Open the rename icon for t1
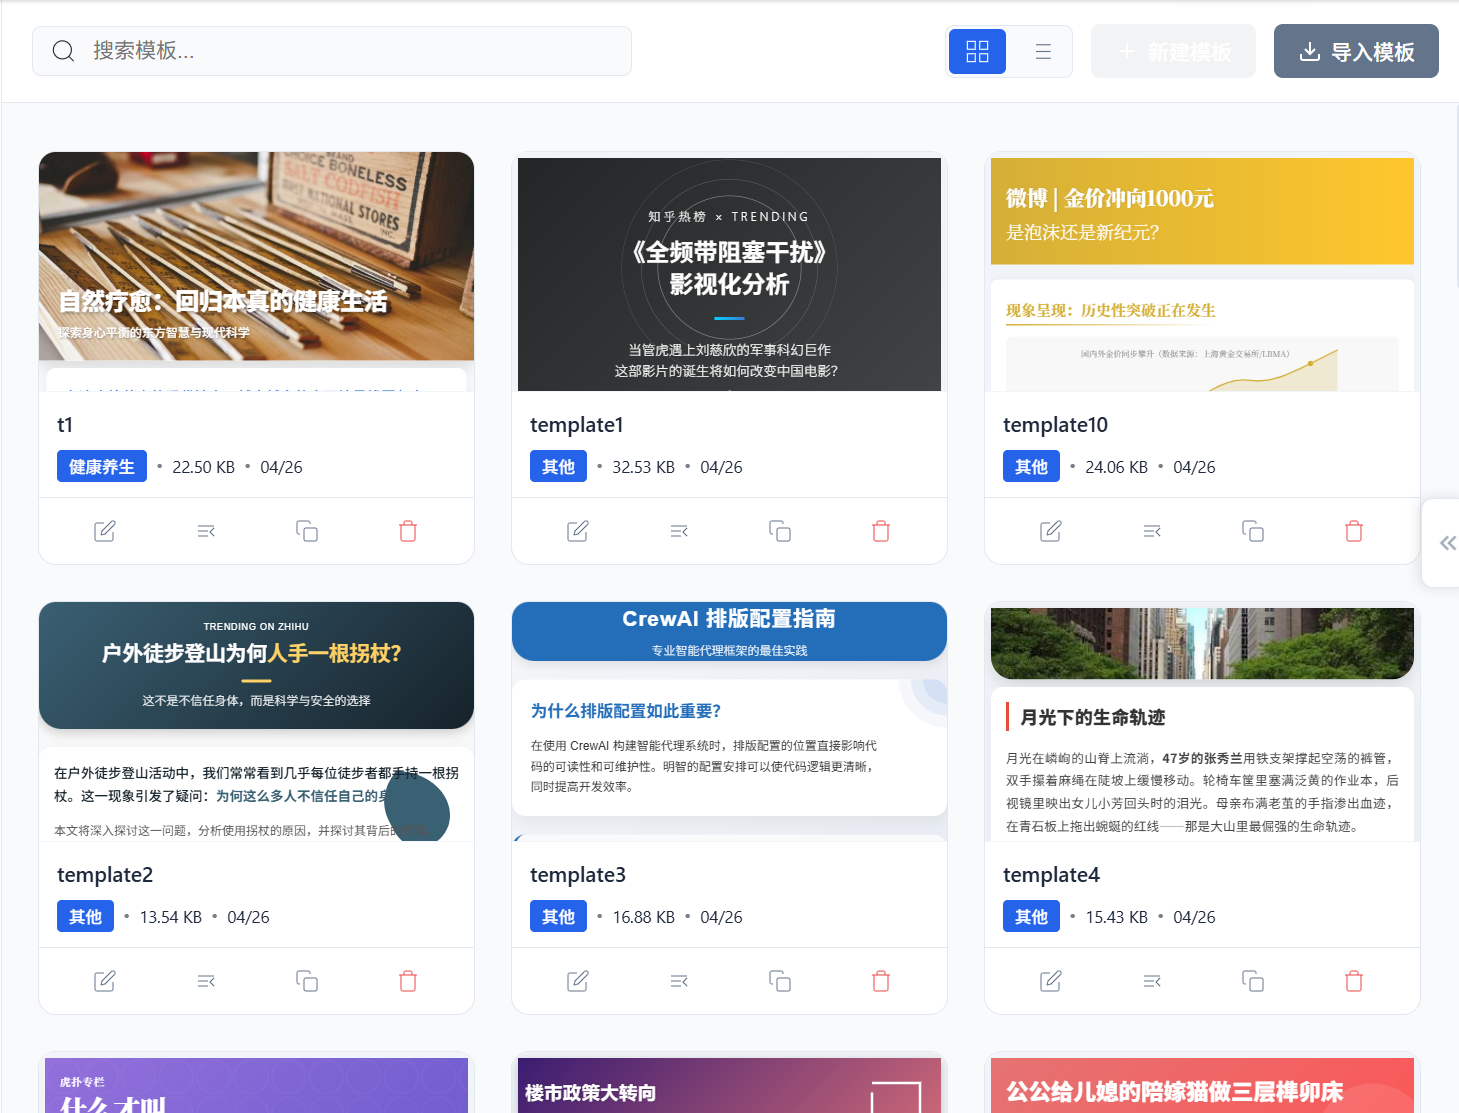Image resolution: width=1459 pixels, height=1113 pixels. click(x=206, y=531)
